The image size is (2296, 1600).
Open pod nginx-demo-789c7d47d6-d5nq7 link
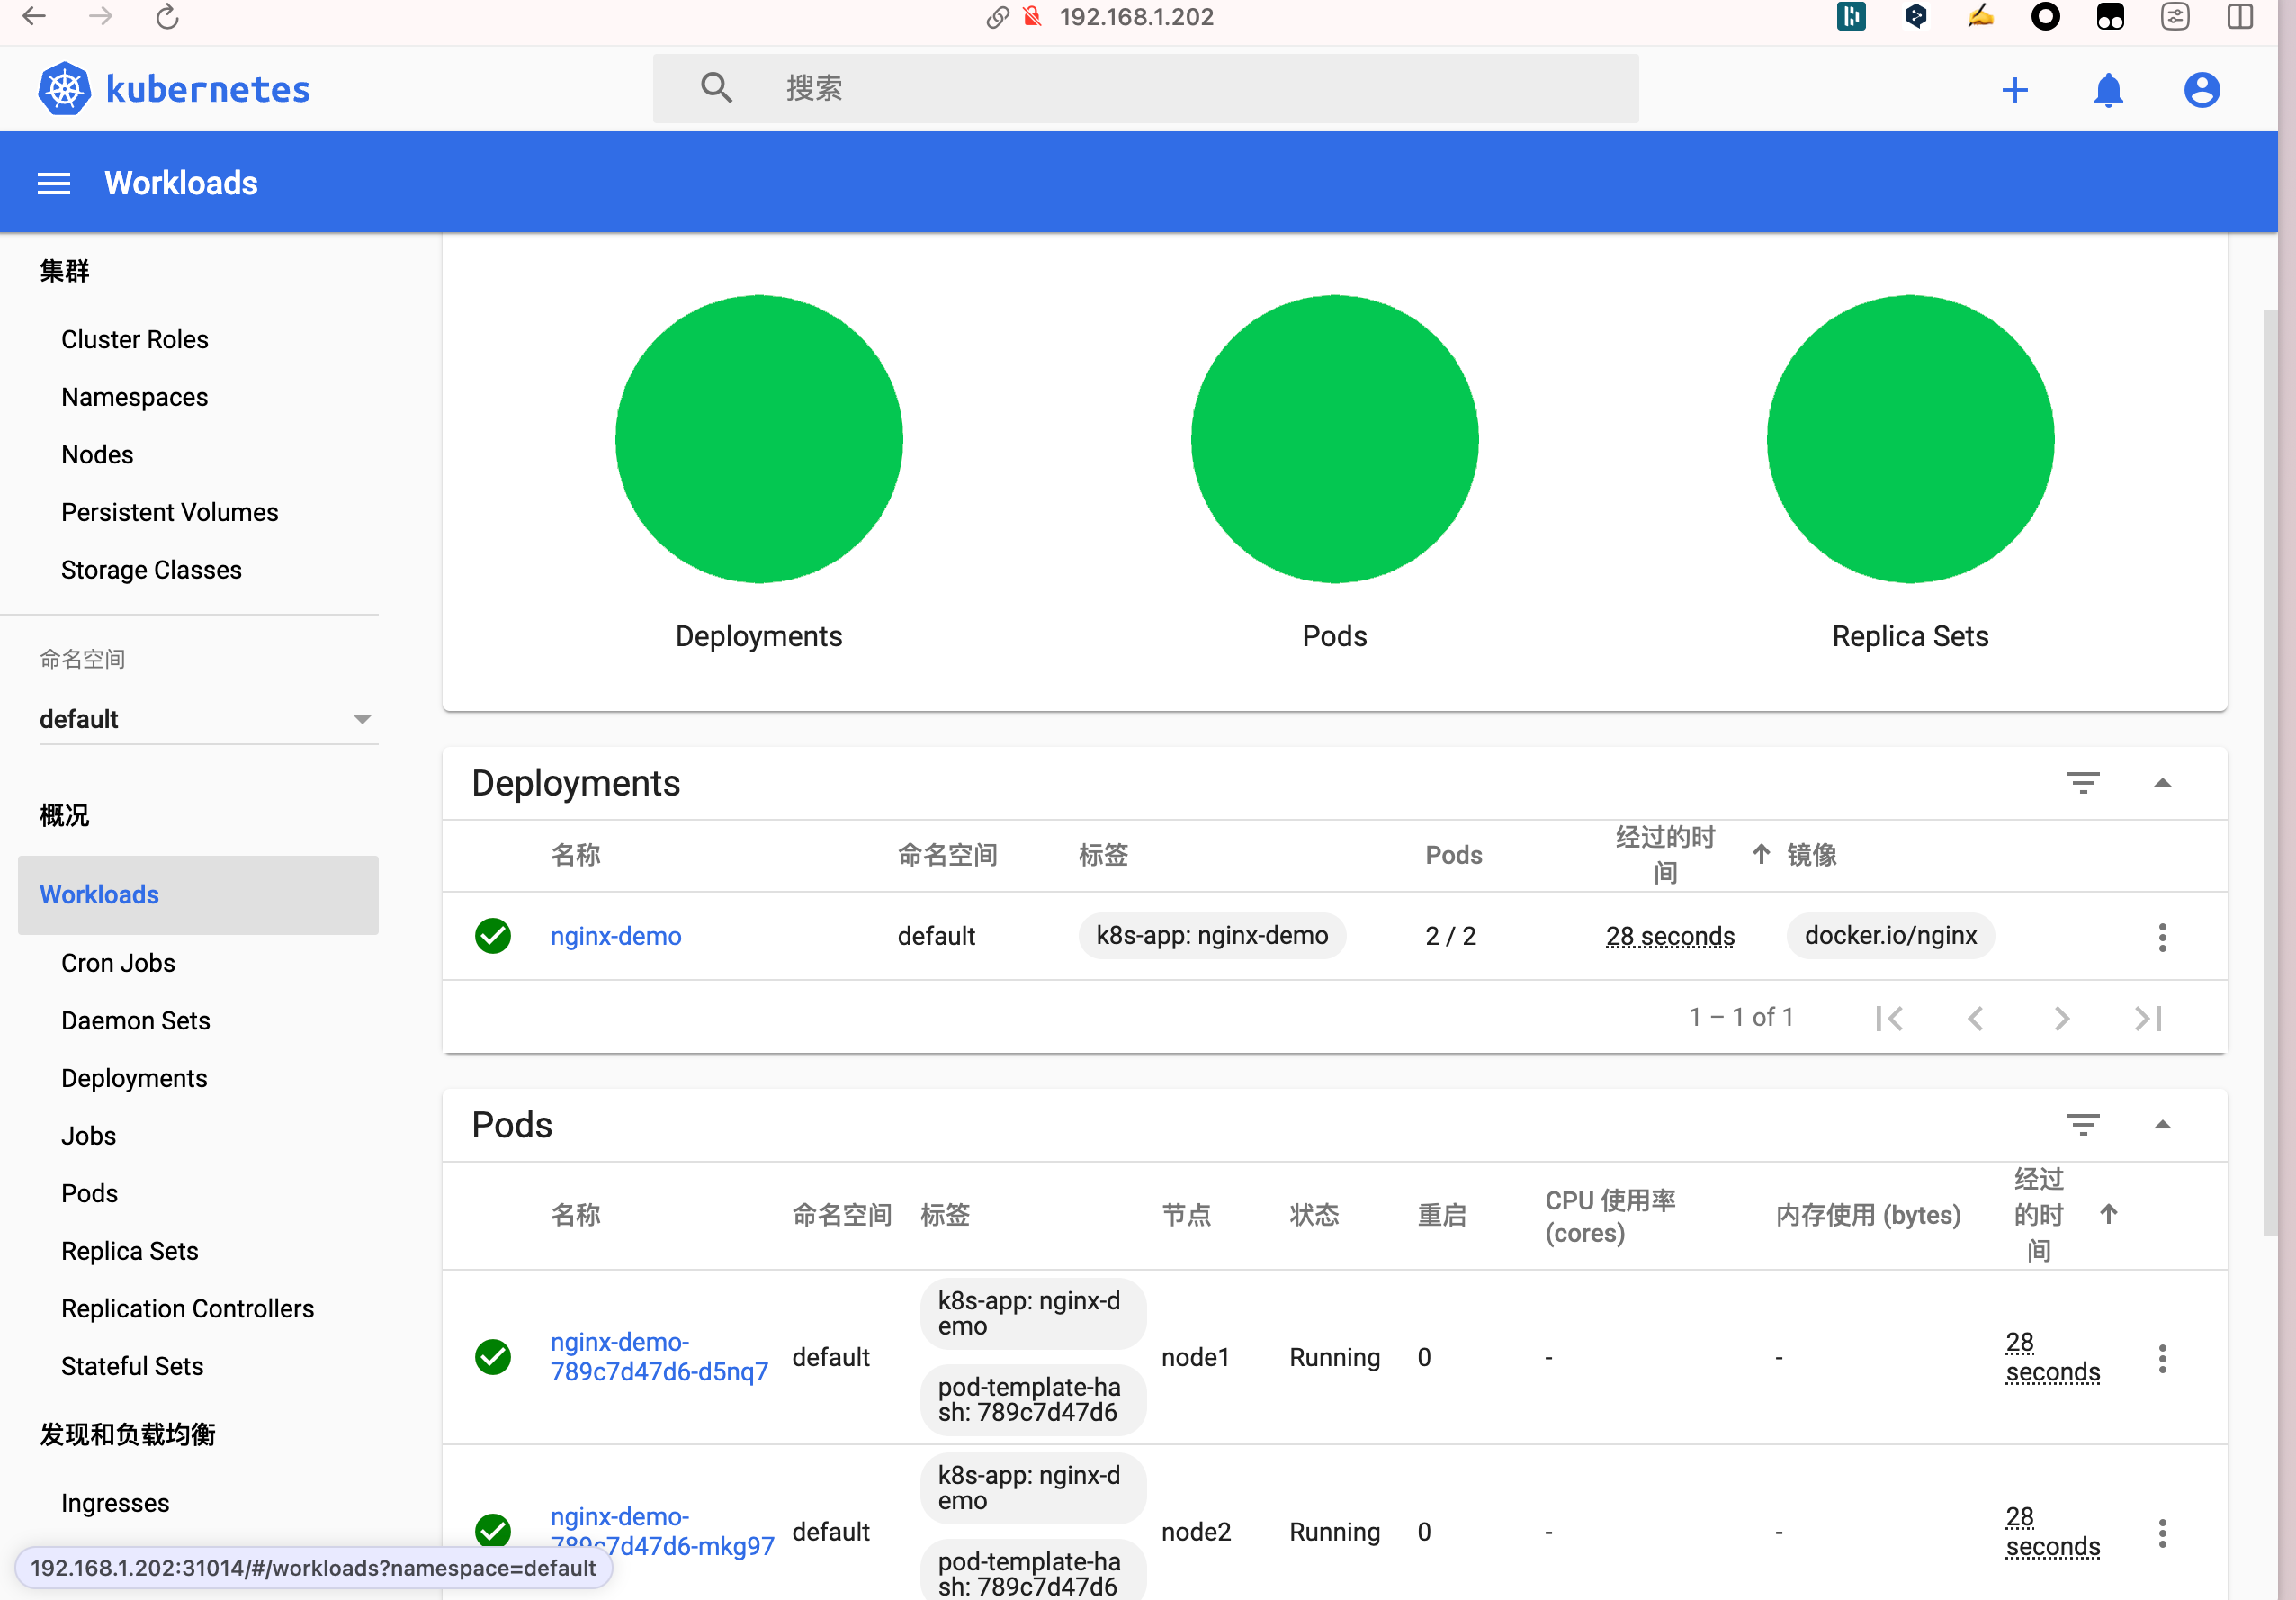coord(659,1356)
